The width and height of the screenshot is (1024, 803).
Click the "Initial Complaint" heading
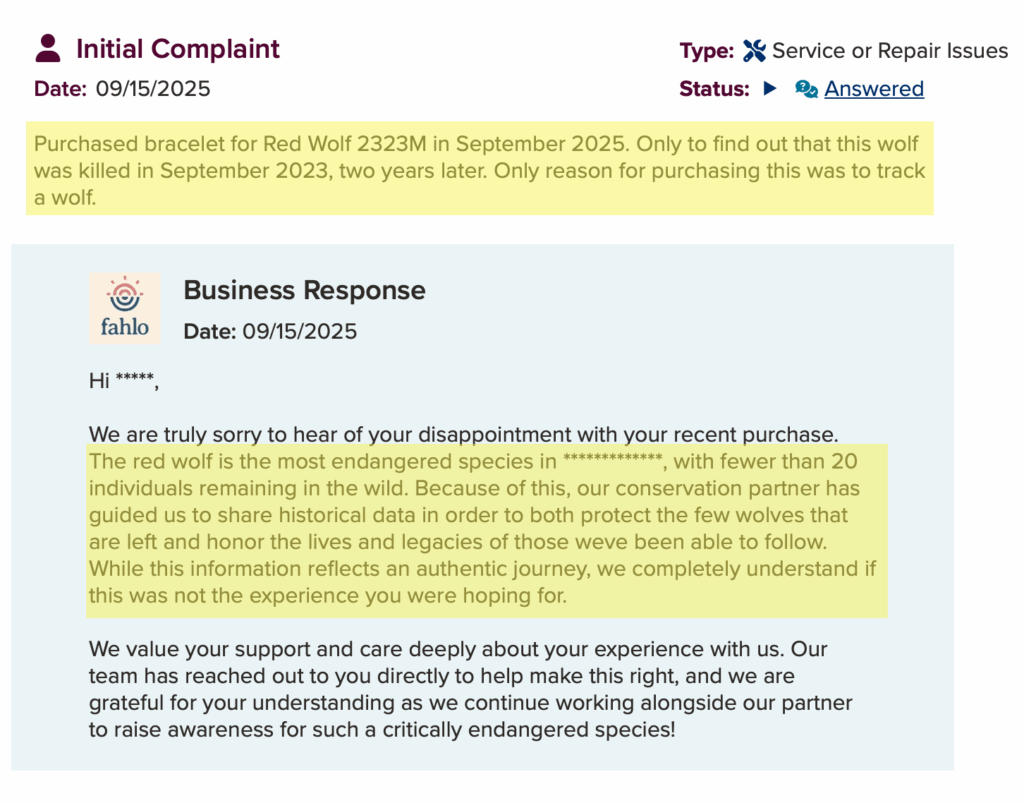pos(178,48)
